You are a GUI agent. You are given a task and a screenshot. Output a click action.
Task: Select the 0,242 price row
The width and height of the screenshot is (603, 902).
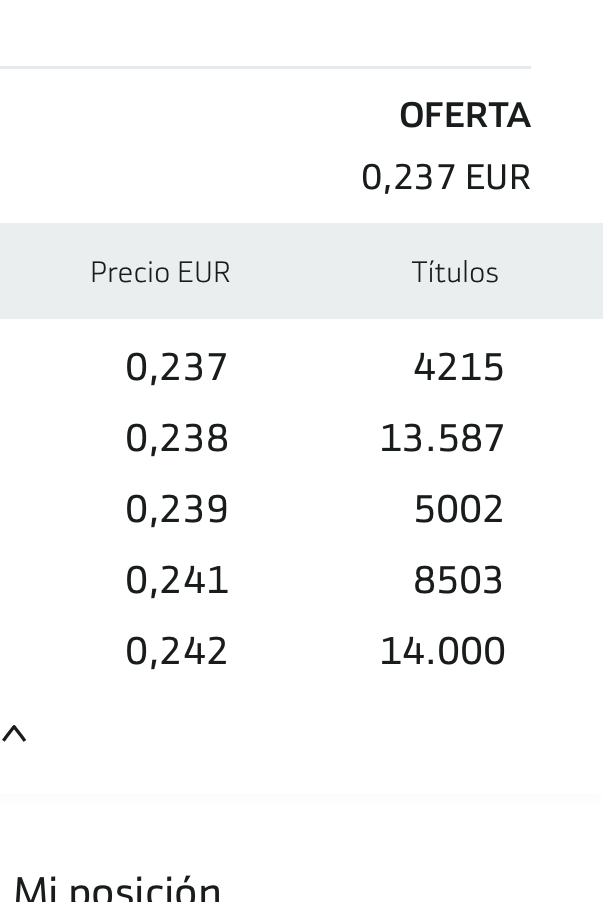177,651
